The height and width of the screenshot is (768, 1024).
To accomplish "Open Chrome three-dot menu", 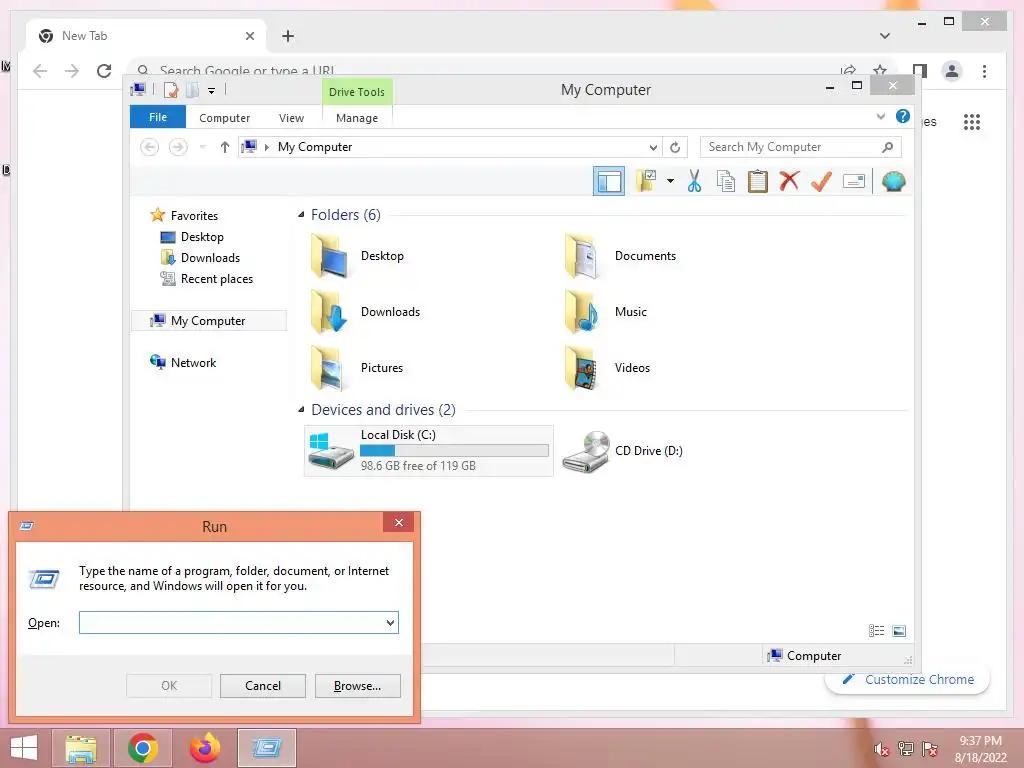I will click(x=984, y=71).
